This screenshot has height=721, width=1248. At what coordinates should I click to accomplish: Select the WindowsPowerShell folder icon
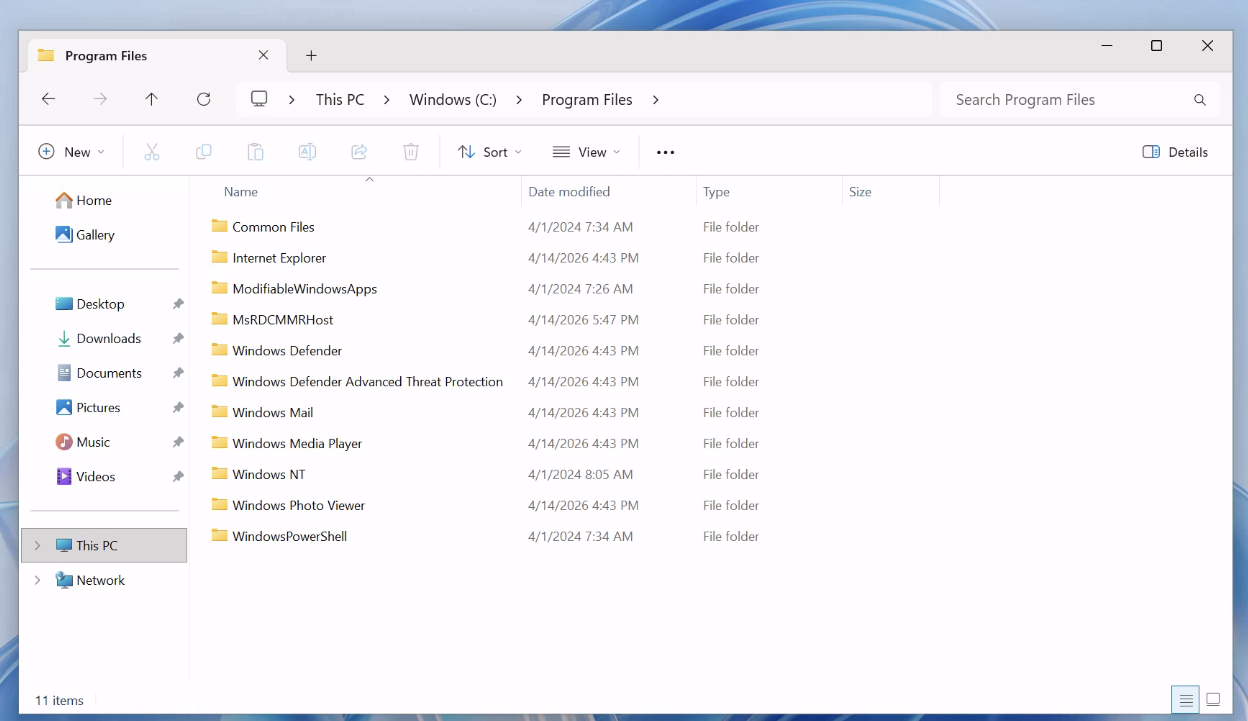click(x=220, y=536)
